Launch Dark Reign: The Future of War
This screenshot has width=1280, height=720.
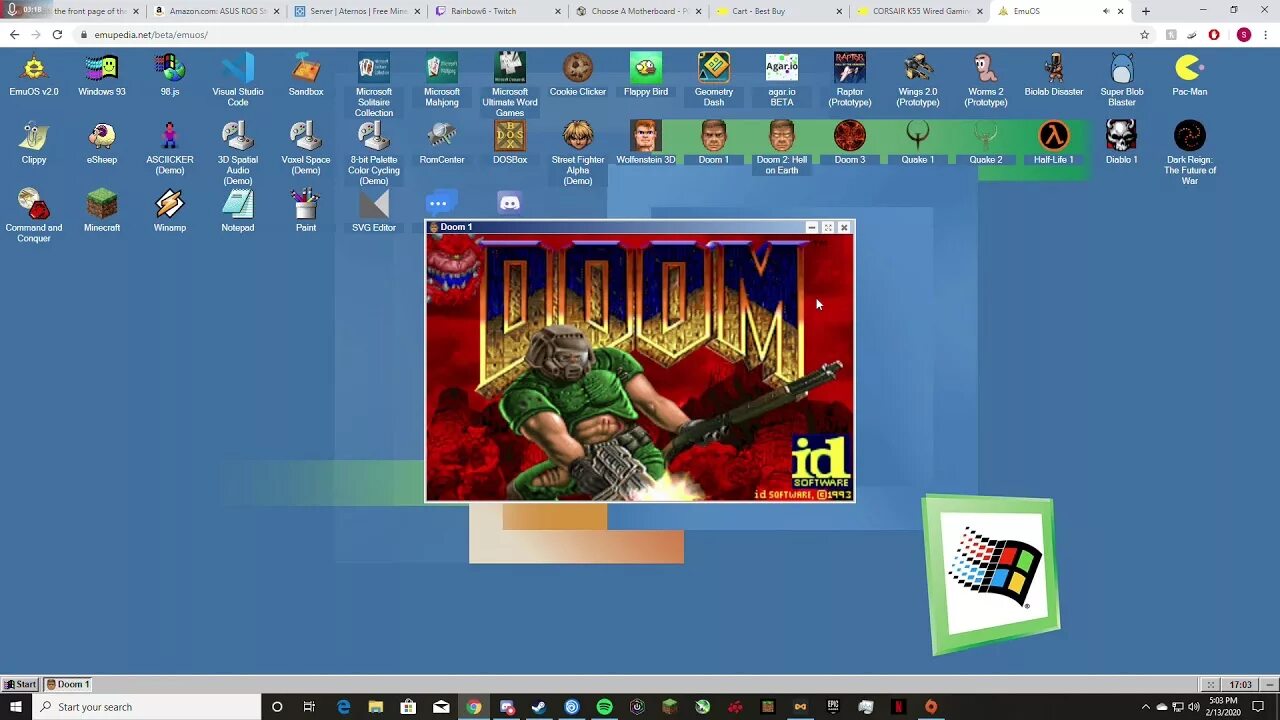pos(1190,153)
